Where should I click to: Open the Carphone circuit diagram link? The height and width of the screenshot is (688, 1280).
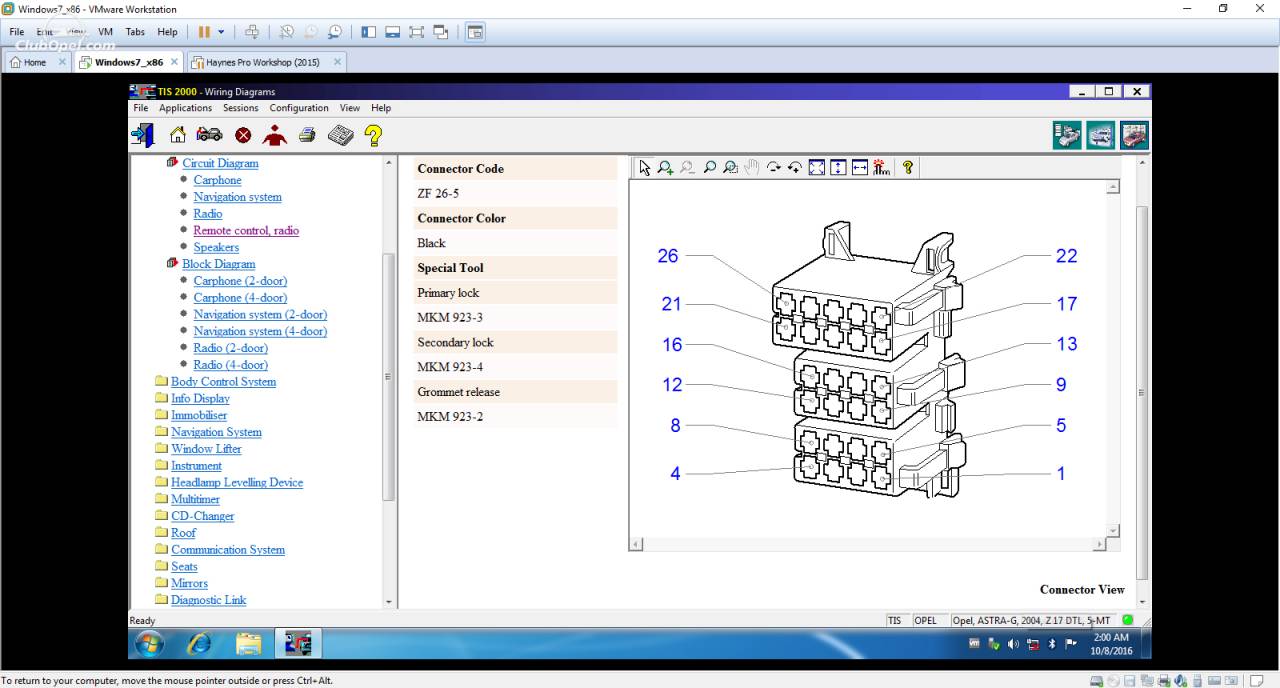pyautogui.click(x=218, y=180)
